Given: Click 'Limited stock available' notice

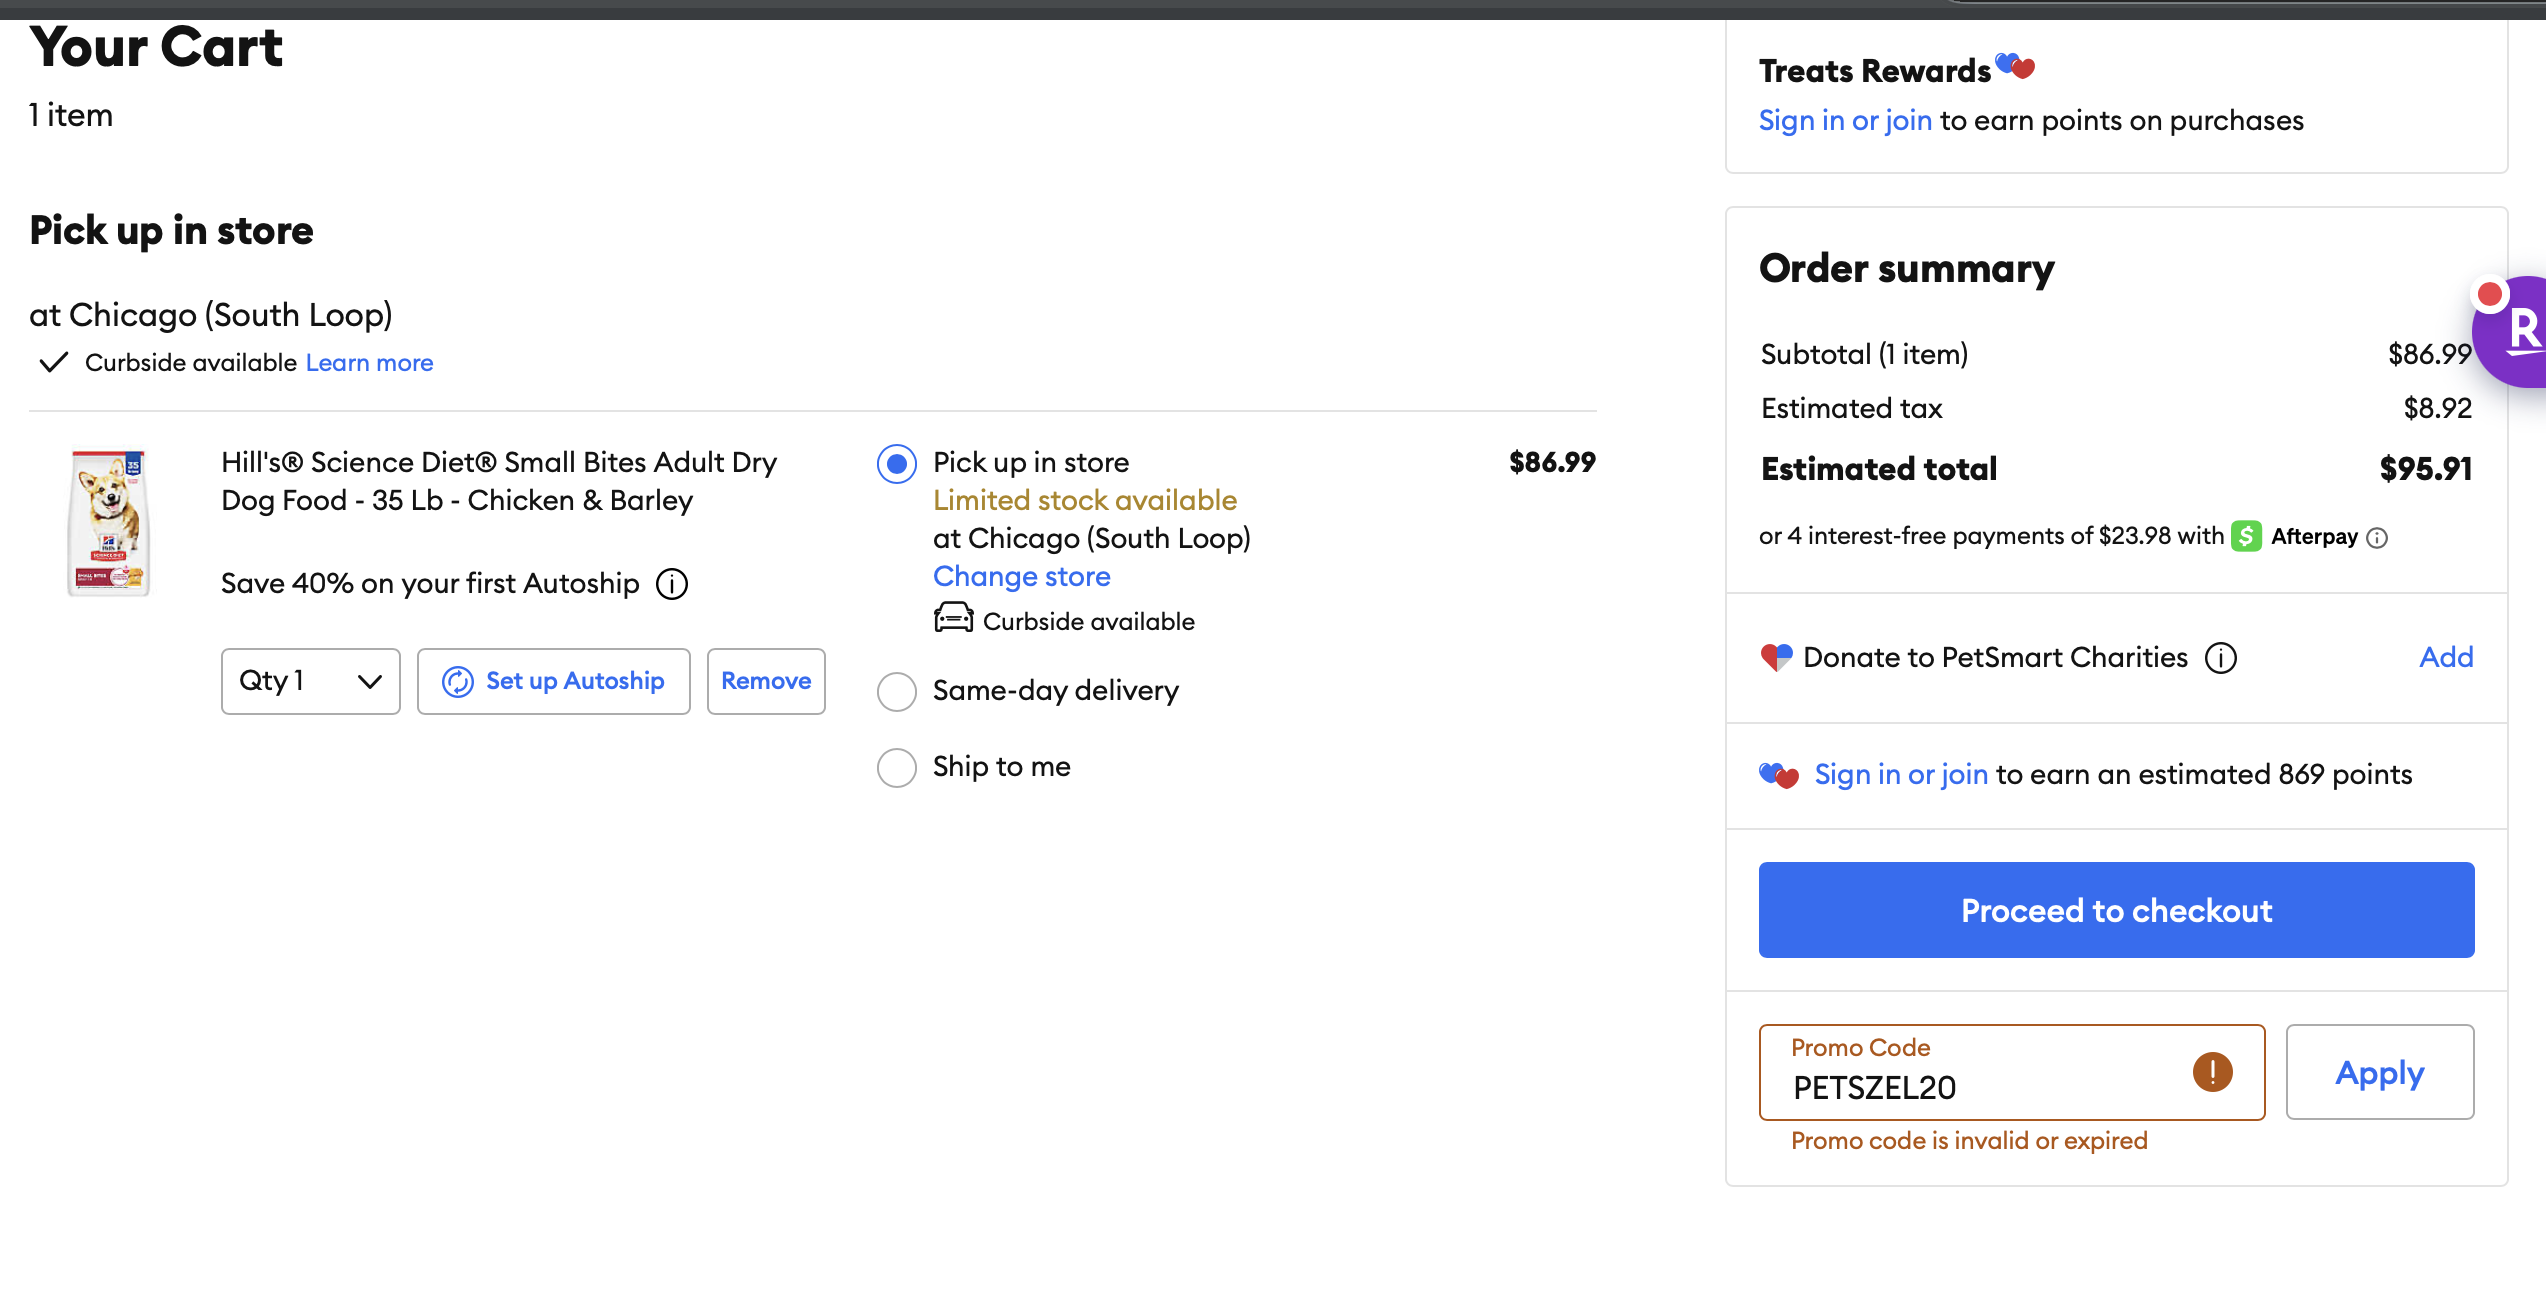Looking at the screenshot, I should [x=1085, y=500].
